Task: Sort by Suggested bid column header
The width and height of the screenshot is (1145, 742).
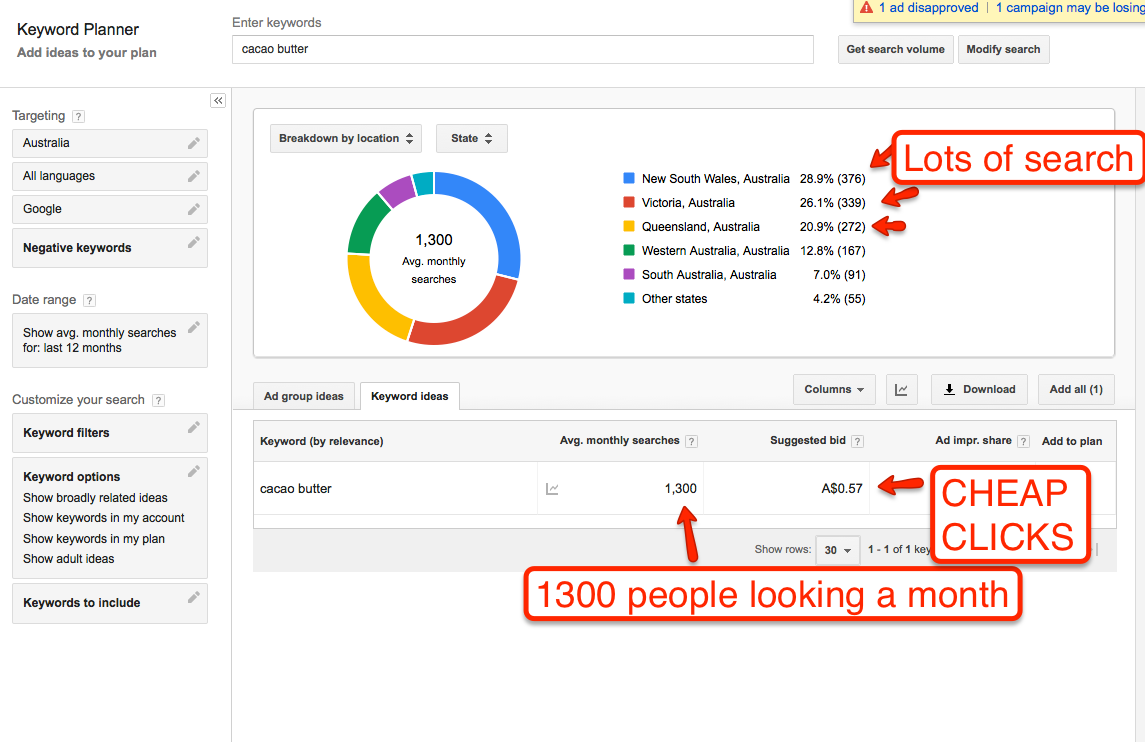Action: (x=808, y=441)
